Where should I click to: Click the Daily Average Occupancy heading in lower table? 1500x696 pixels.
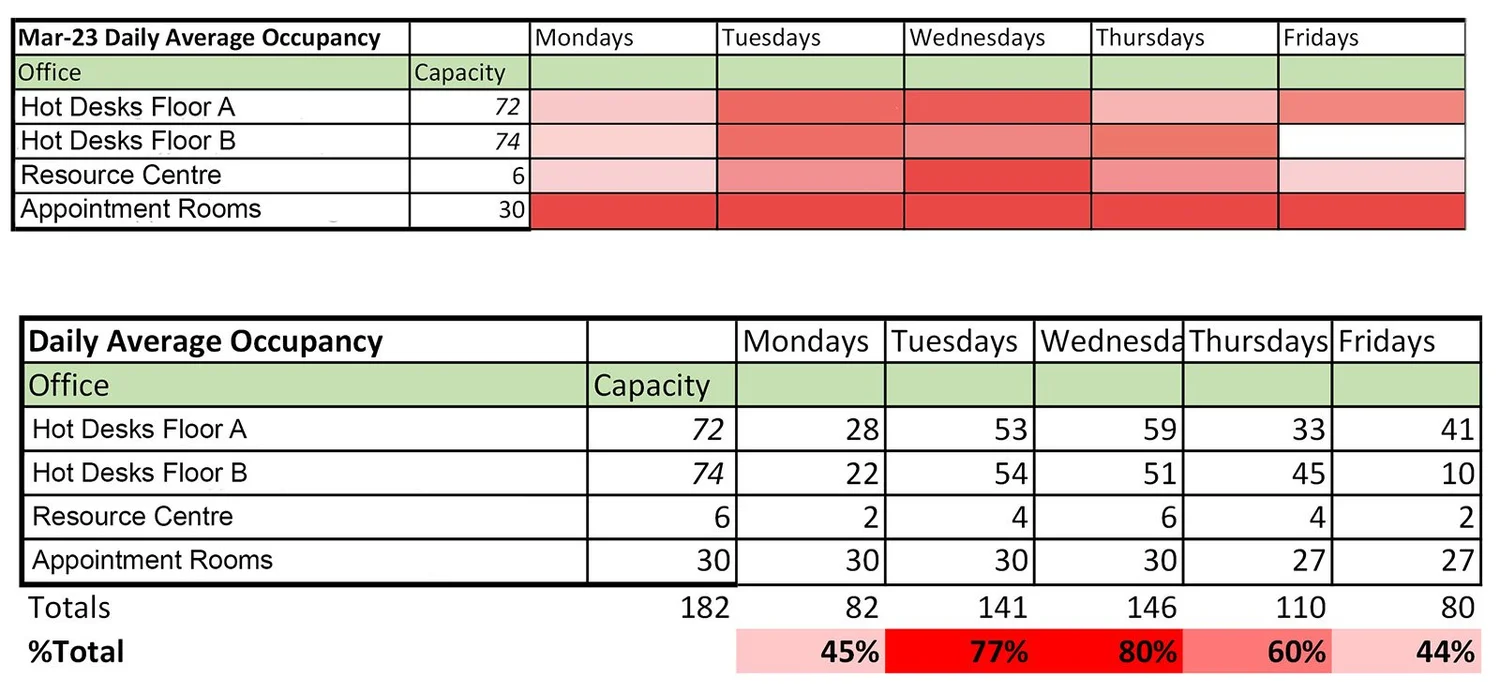coord(305,341)
